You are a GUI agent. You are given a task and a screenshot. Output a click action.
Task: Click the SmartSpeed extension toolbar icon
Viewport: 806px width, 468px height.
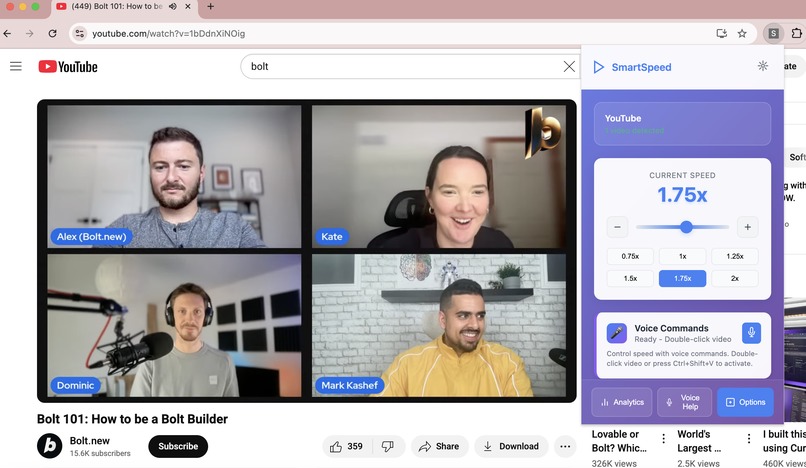click(x=773, y=33)
